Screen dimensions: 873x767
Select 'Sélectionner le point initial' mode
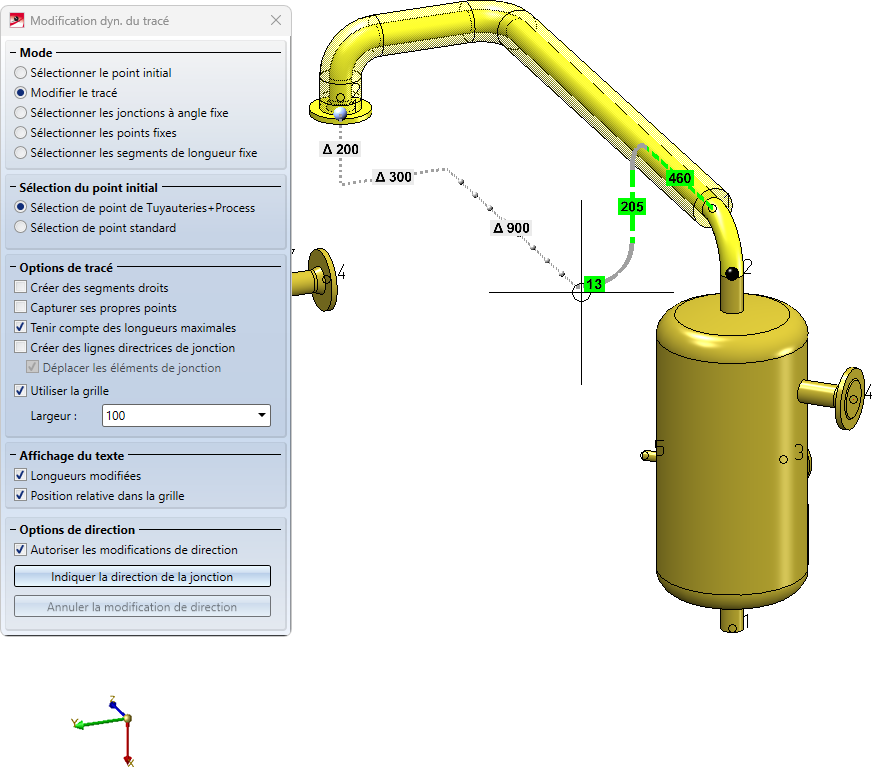point(21,73)
